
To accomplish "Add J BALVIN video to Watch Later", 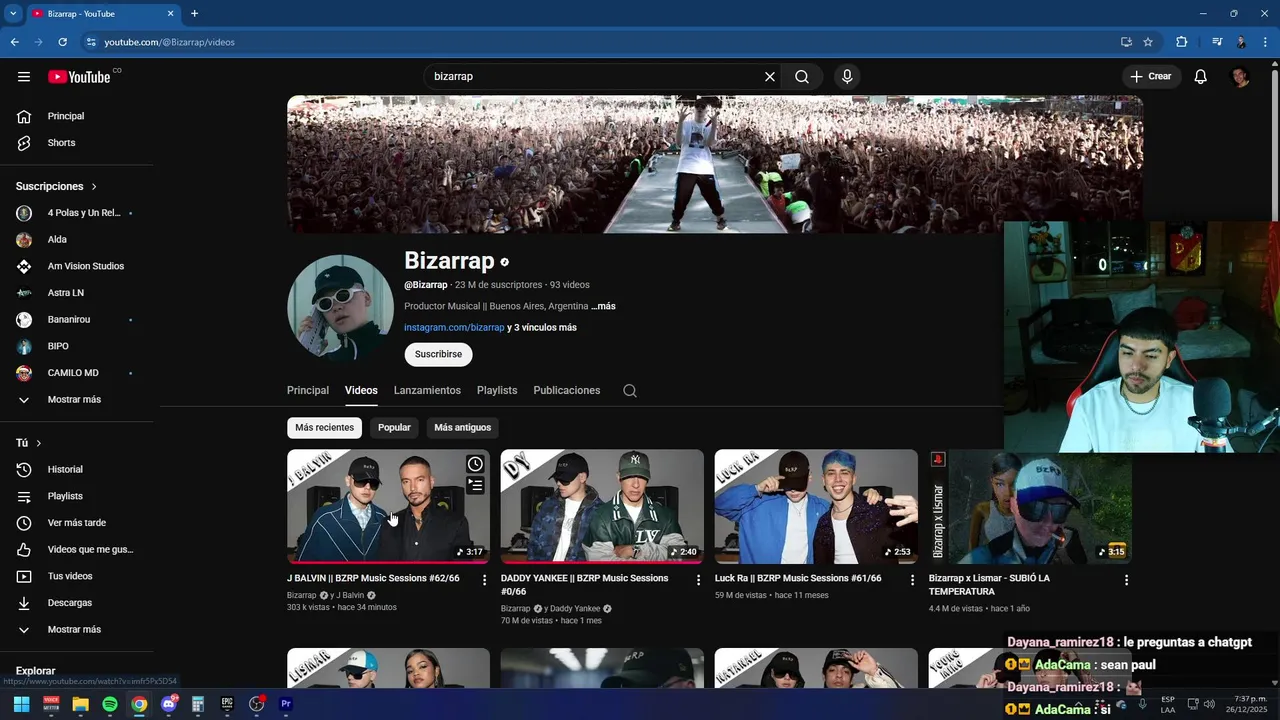I will 475,464.
